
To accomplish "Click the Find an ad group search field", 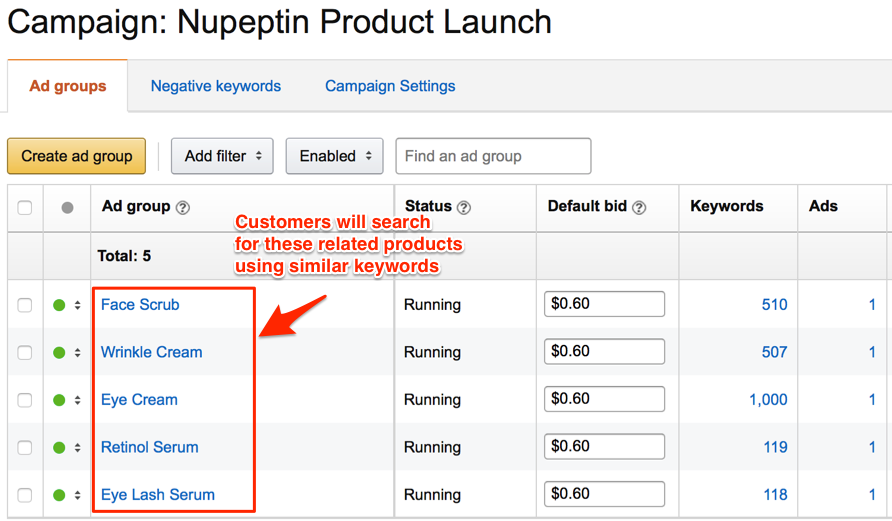I will click(x=493, y=156).
